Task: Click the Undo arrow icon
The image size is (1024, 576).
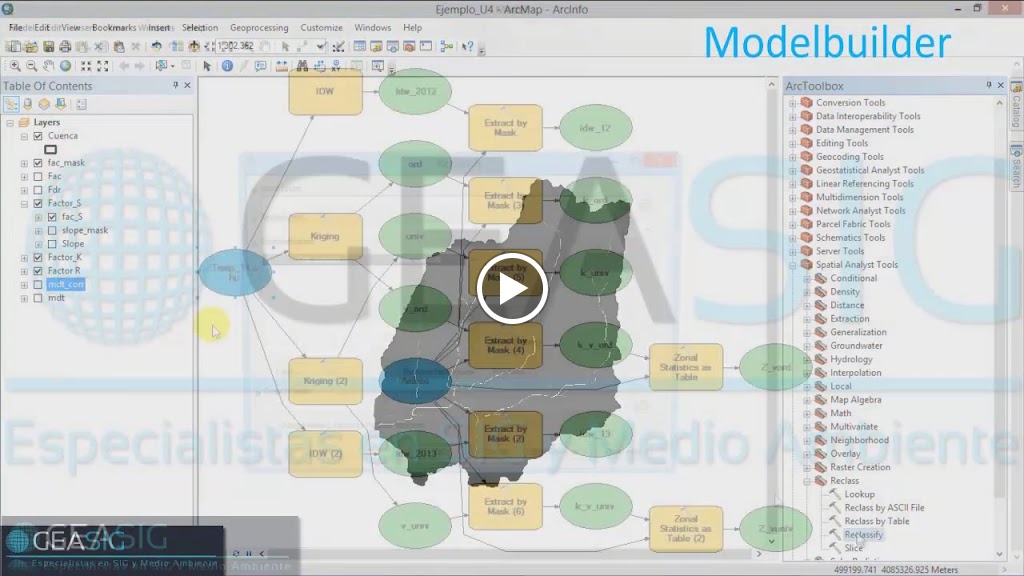Action: click(x=156, y=46)
